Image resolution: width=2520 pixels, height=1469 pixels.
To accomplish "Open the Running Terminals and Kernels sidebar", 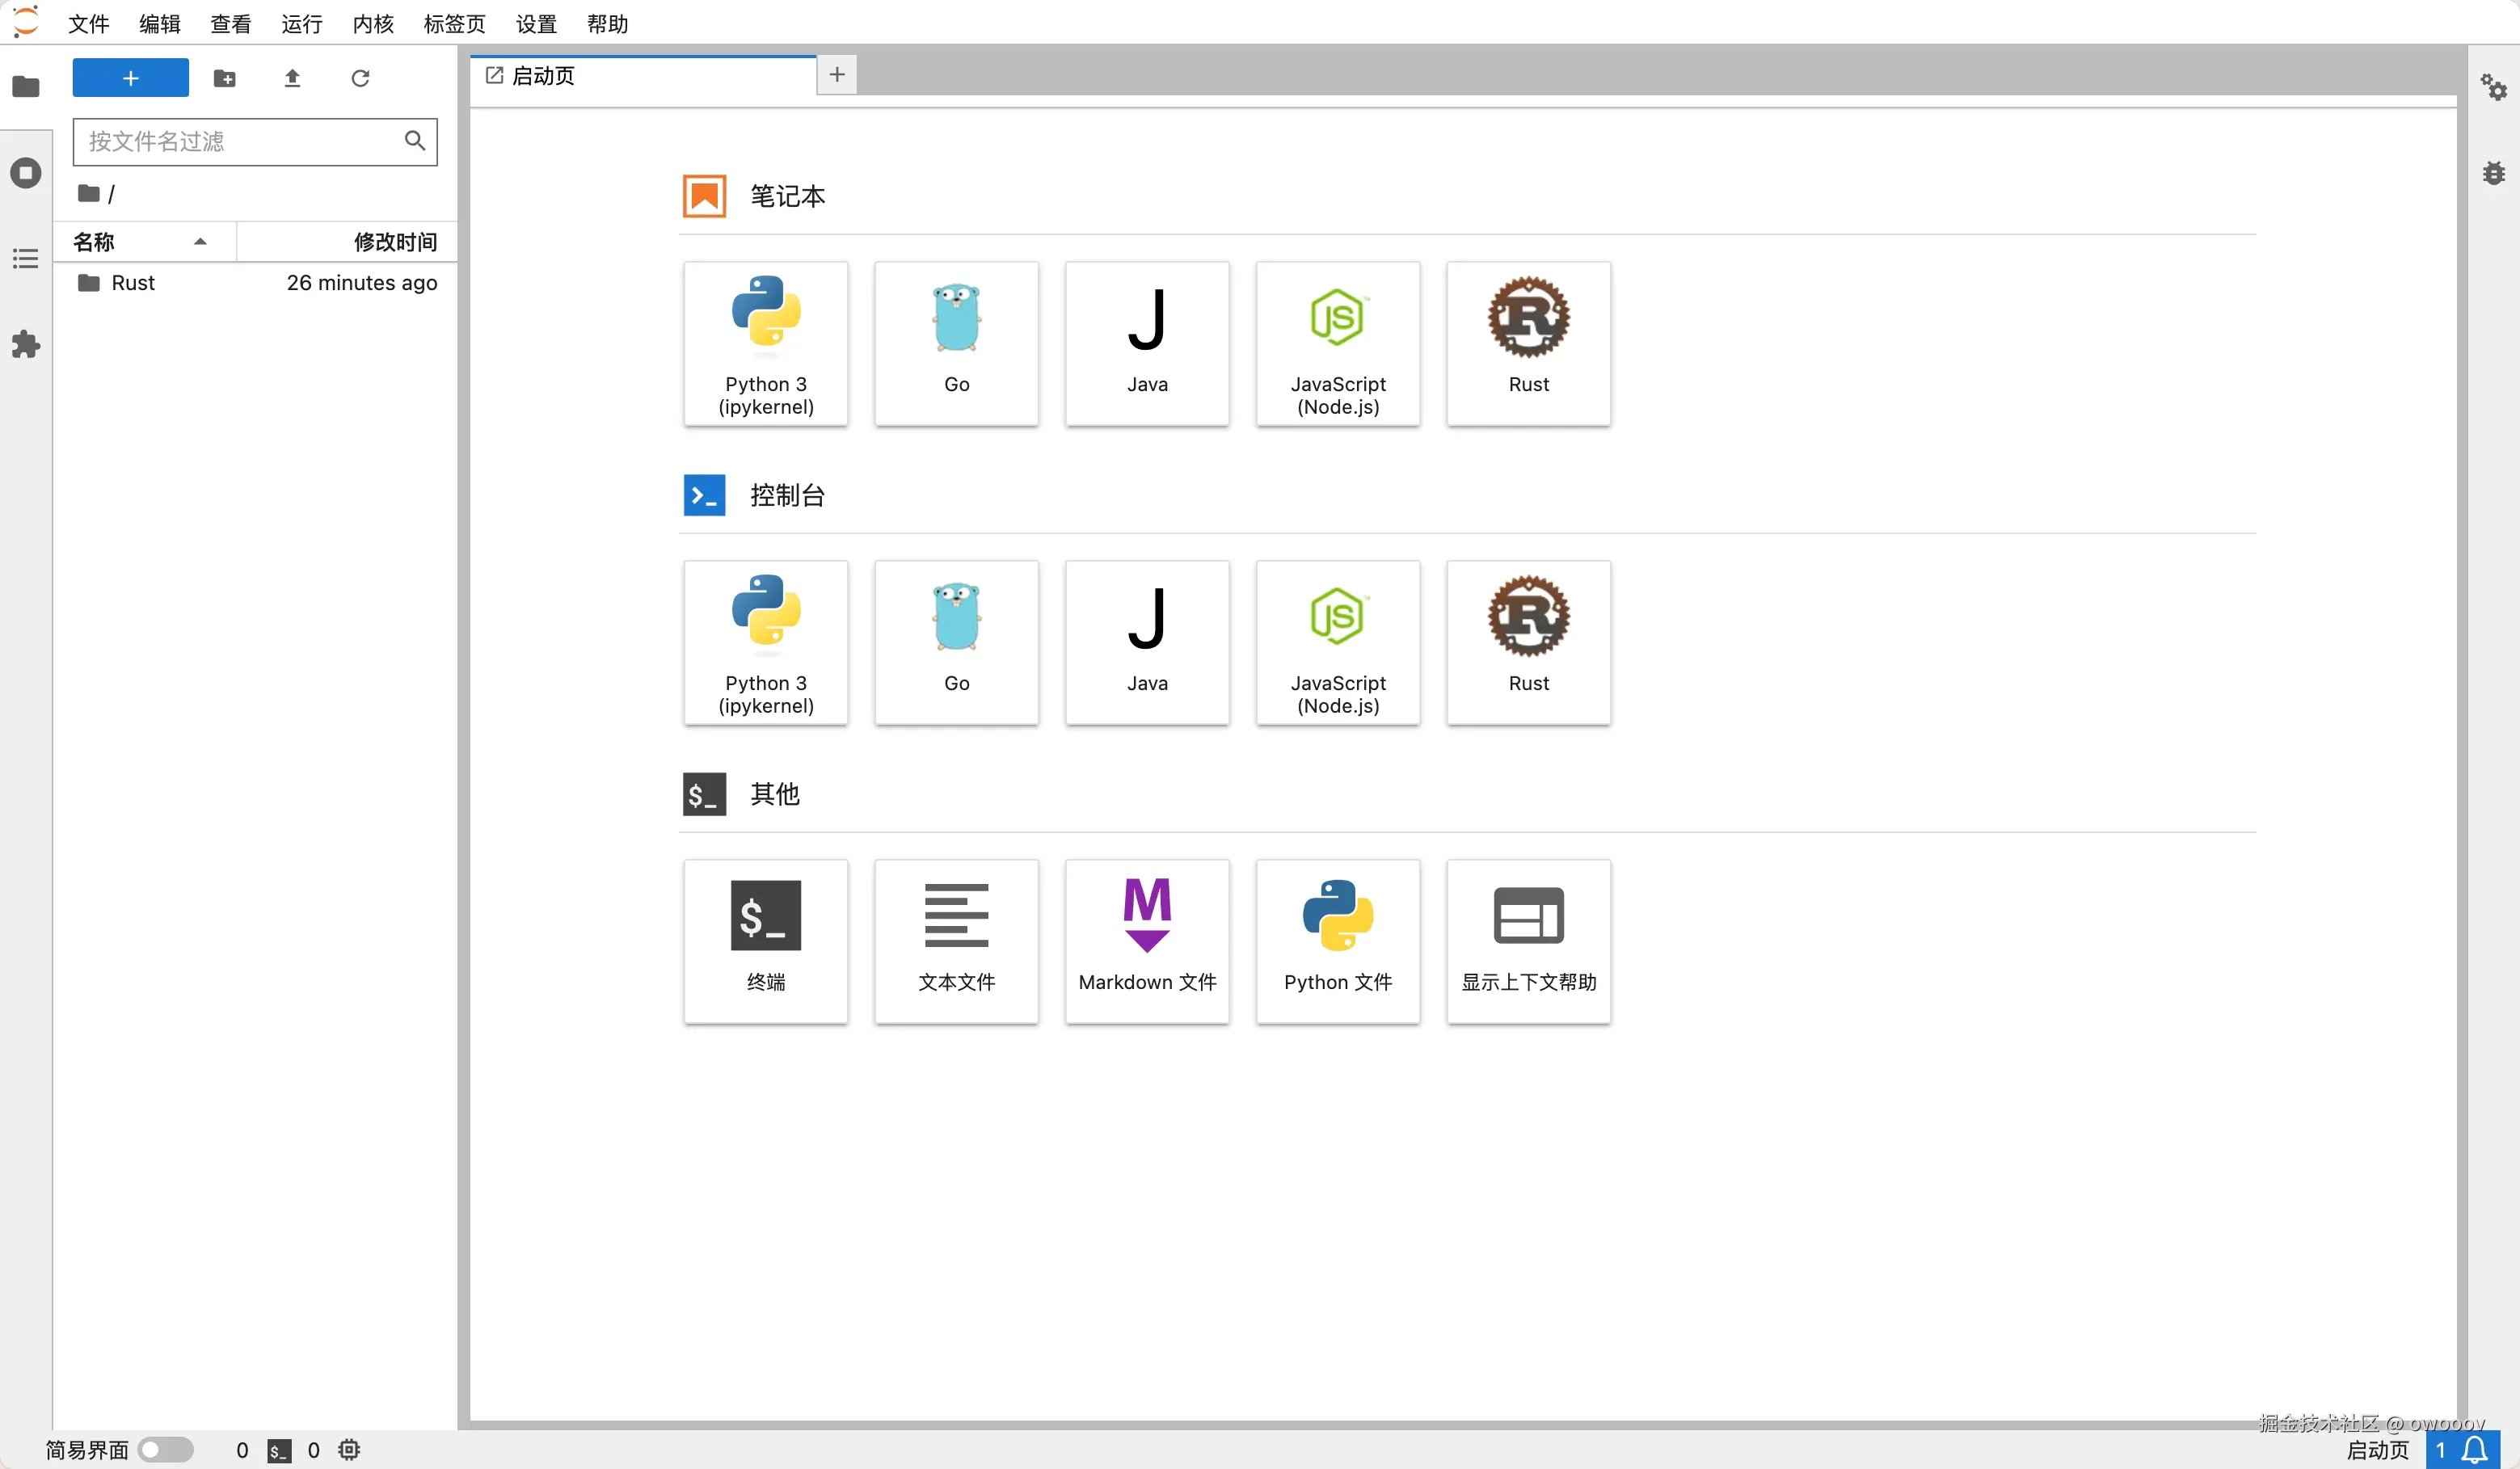I will pos(26,173).
